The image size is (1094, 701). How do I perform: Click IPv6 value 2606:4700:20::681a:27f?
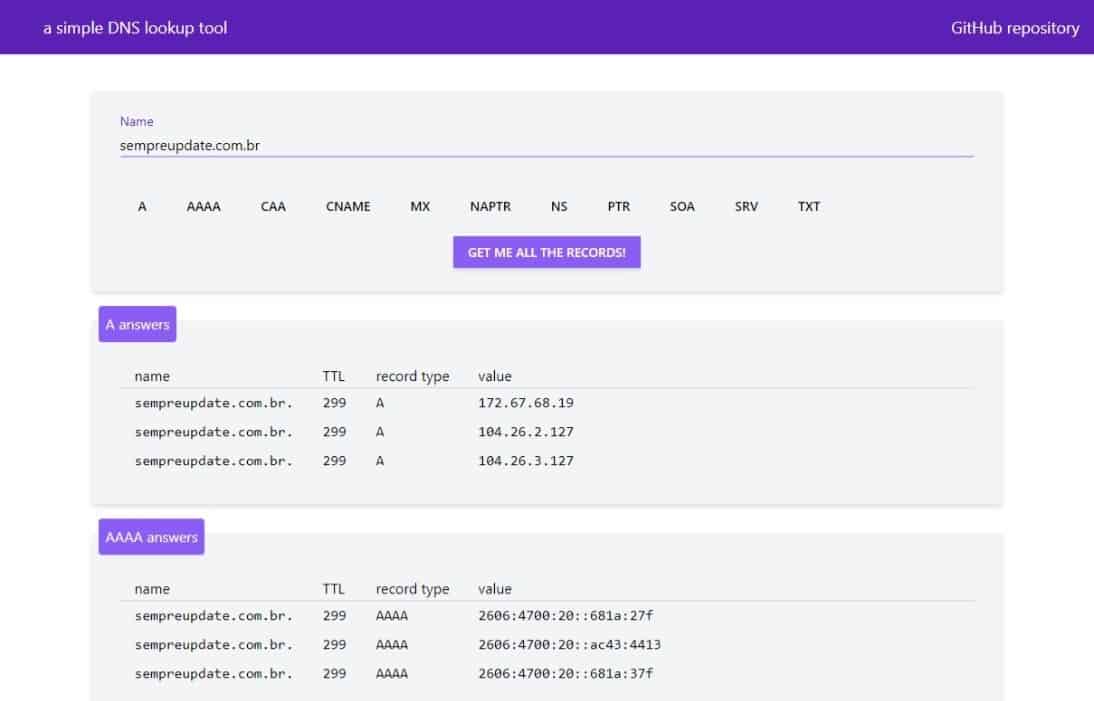pyautogui.click(x=566, y=615)
